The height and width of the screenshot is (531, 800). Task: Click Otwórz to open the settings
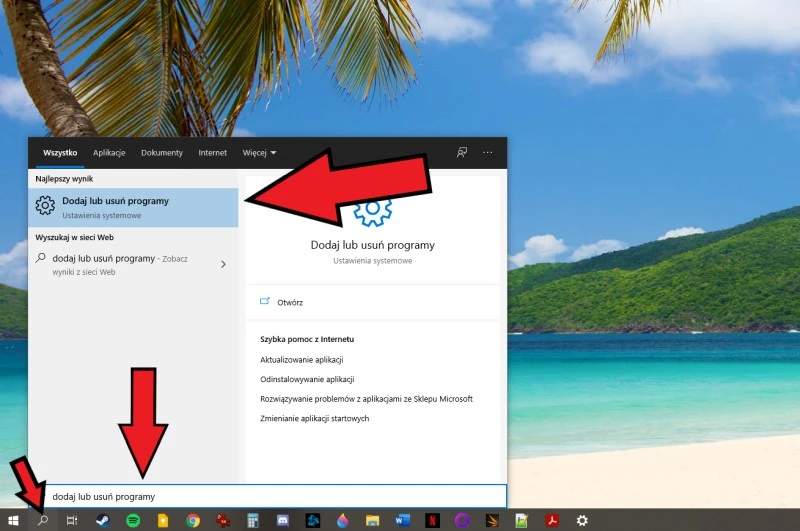pos(290,302)
